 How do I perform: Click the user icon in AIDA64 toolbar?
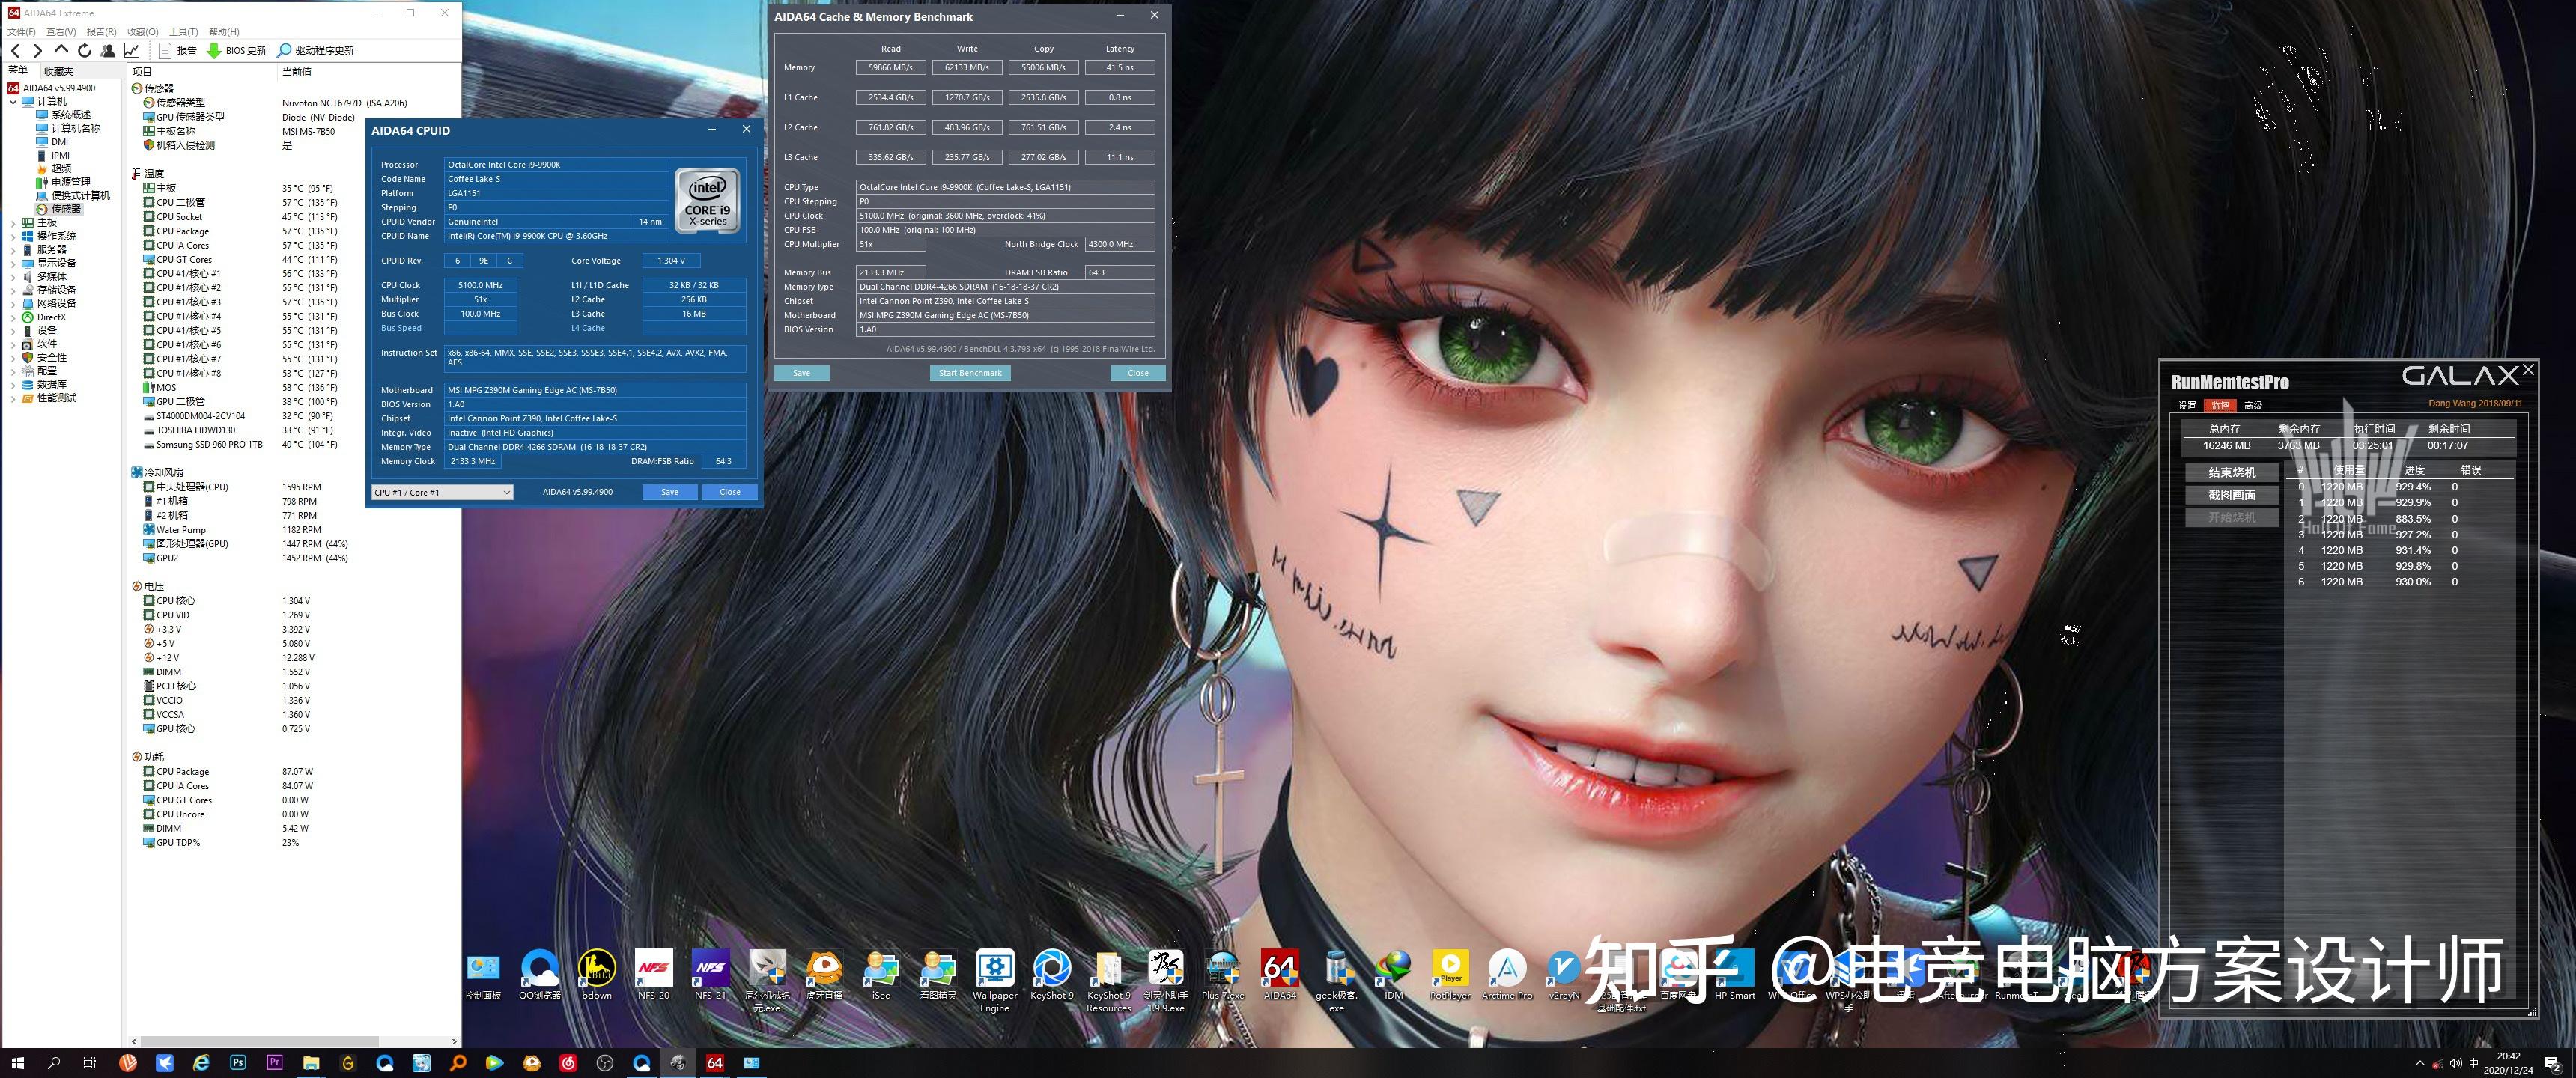(x=108, y=50)
